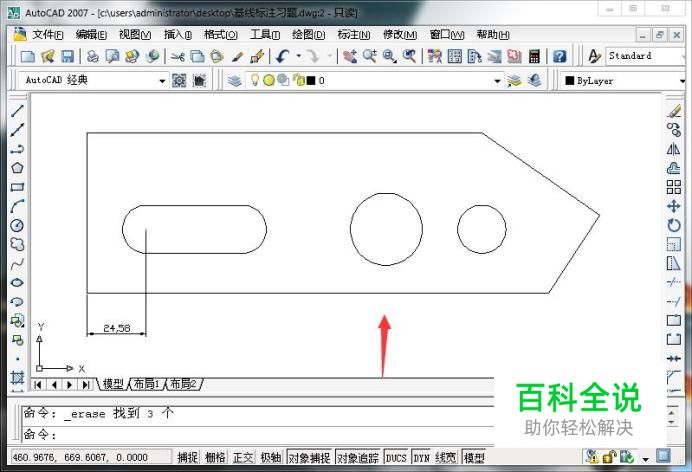Screen dimensions: 692x472
Task: Click the Move tool
Action: click(673, 206)
